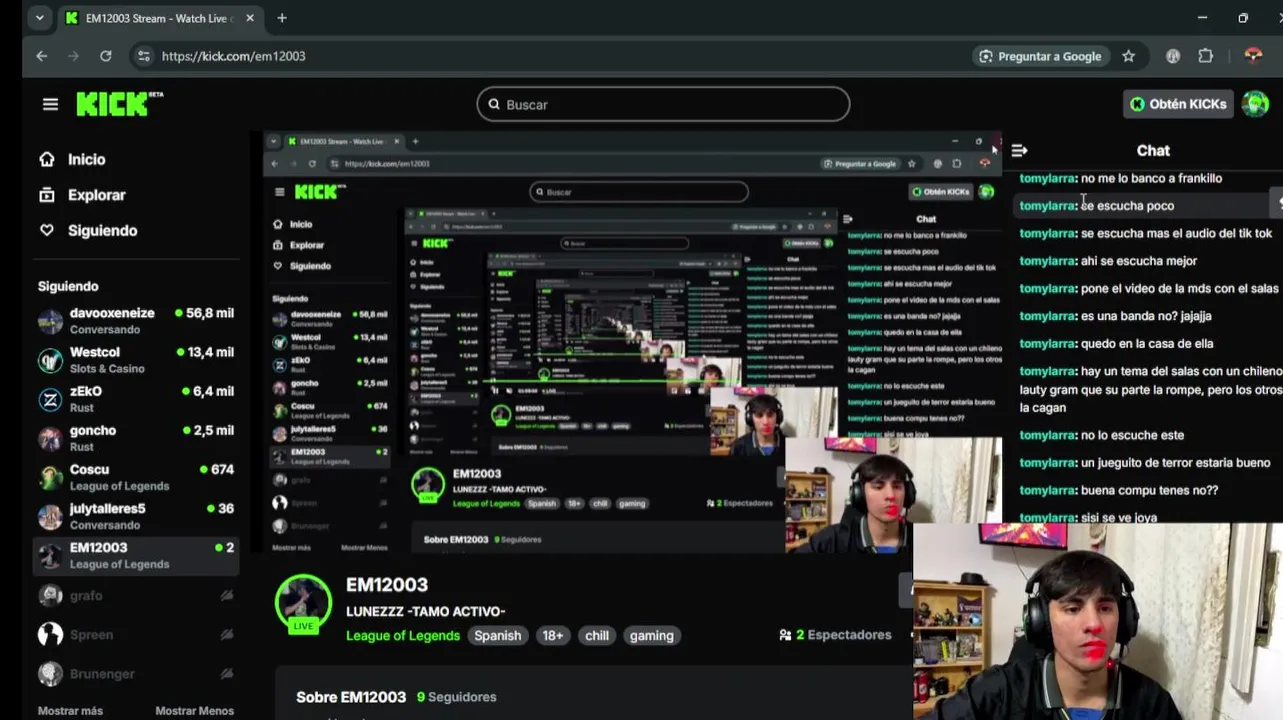
Task: Reload the browser page
Action: point(106,56)
